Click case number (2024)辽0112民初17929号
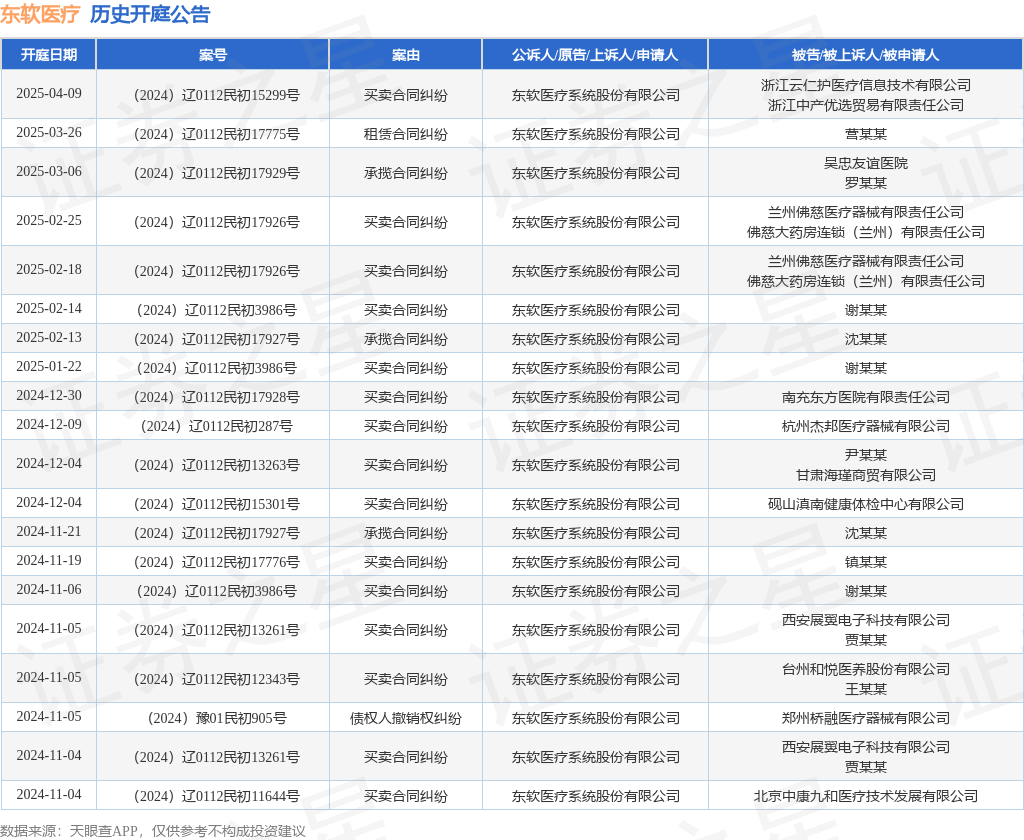 point(216,173)
